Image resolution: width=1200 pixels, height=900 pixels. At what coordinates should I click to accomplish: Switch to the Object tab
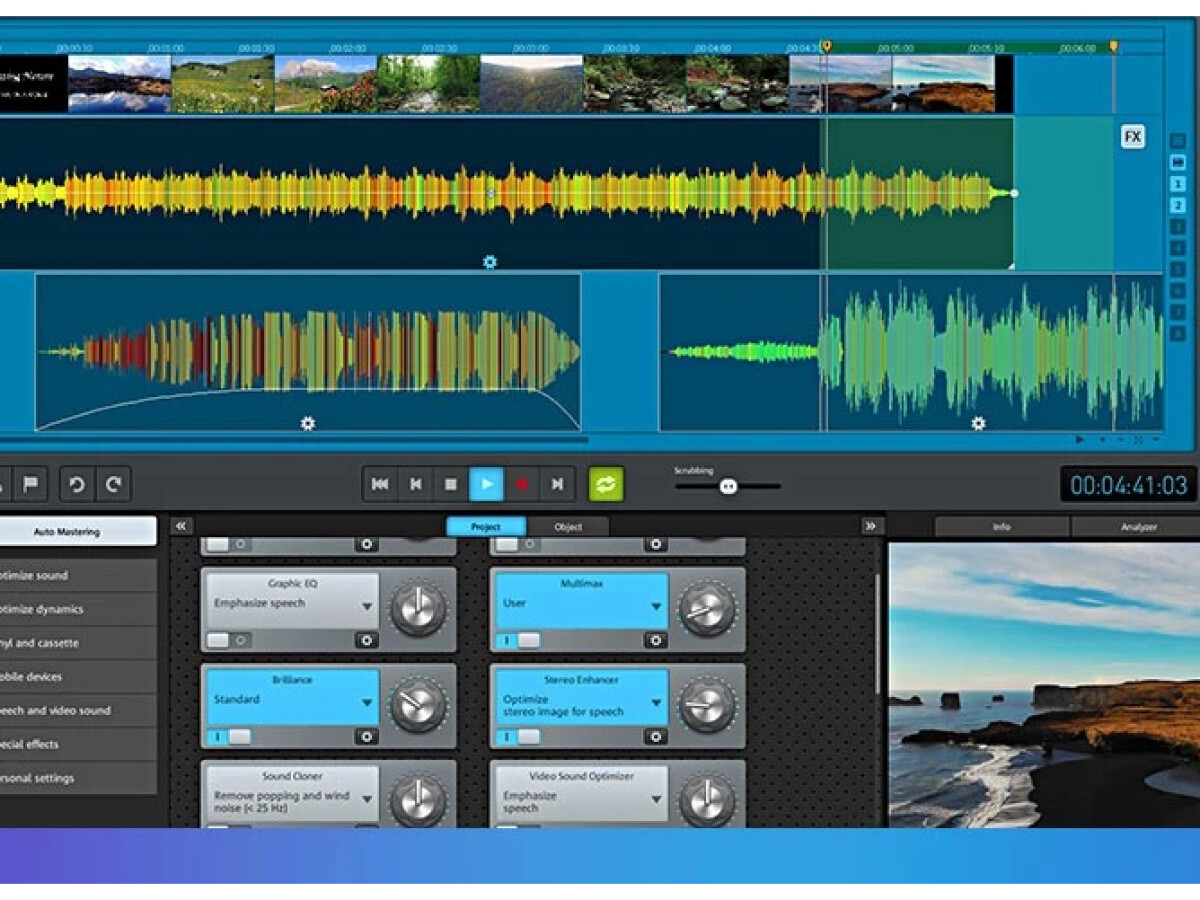pos(568,527)
